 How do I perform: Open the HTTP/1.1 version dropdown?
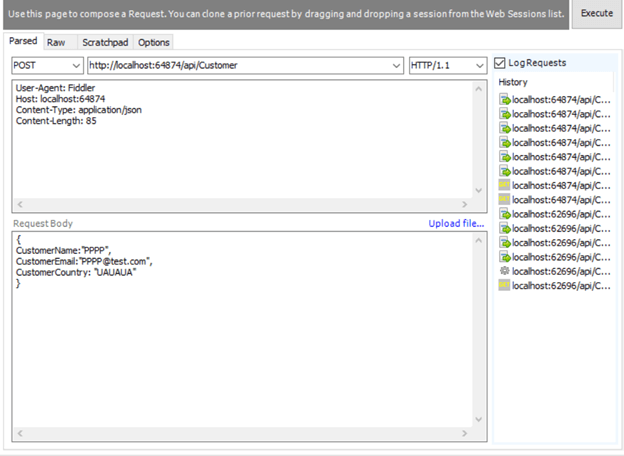pos(448,65)
